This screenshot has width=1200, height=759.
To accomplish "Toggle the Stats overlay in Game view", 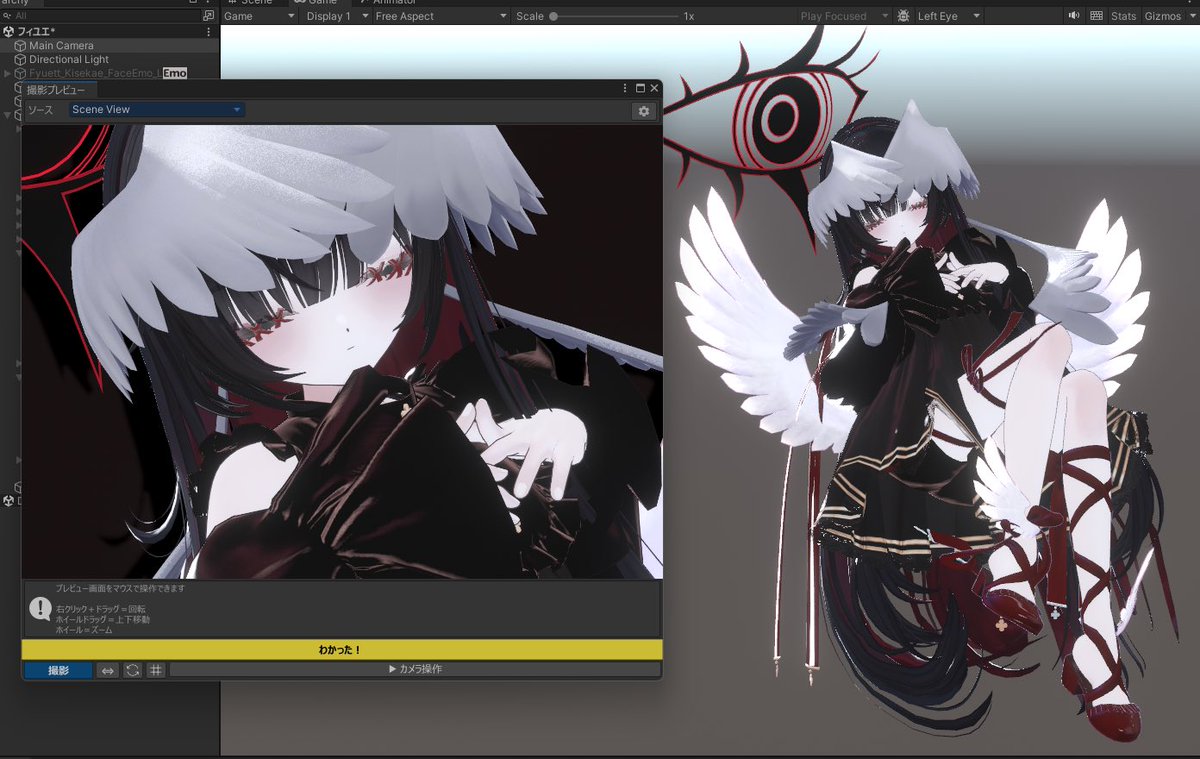I will click(1124, 16).
